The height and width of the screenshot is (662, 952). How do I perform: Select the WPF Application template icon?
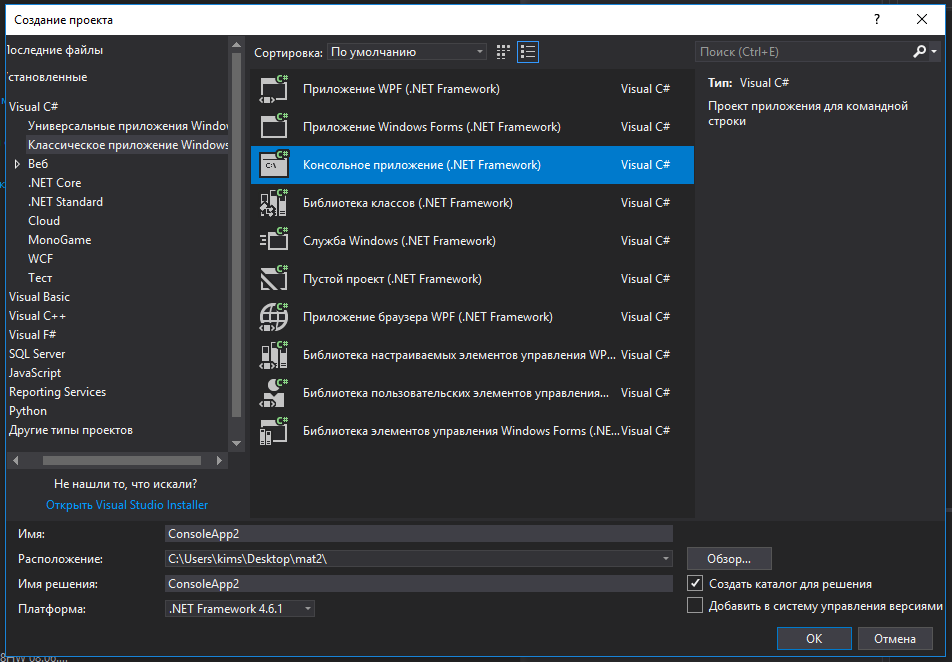[274, 89]
